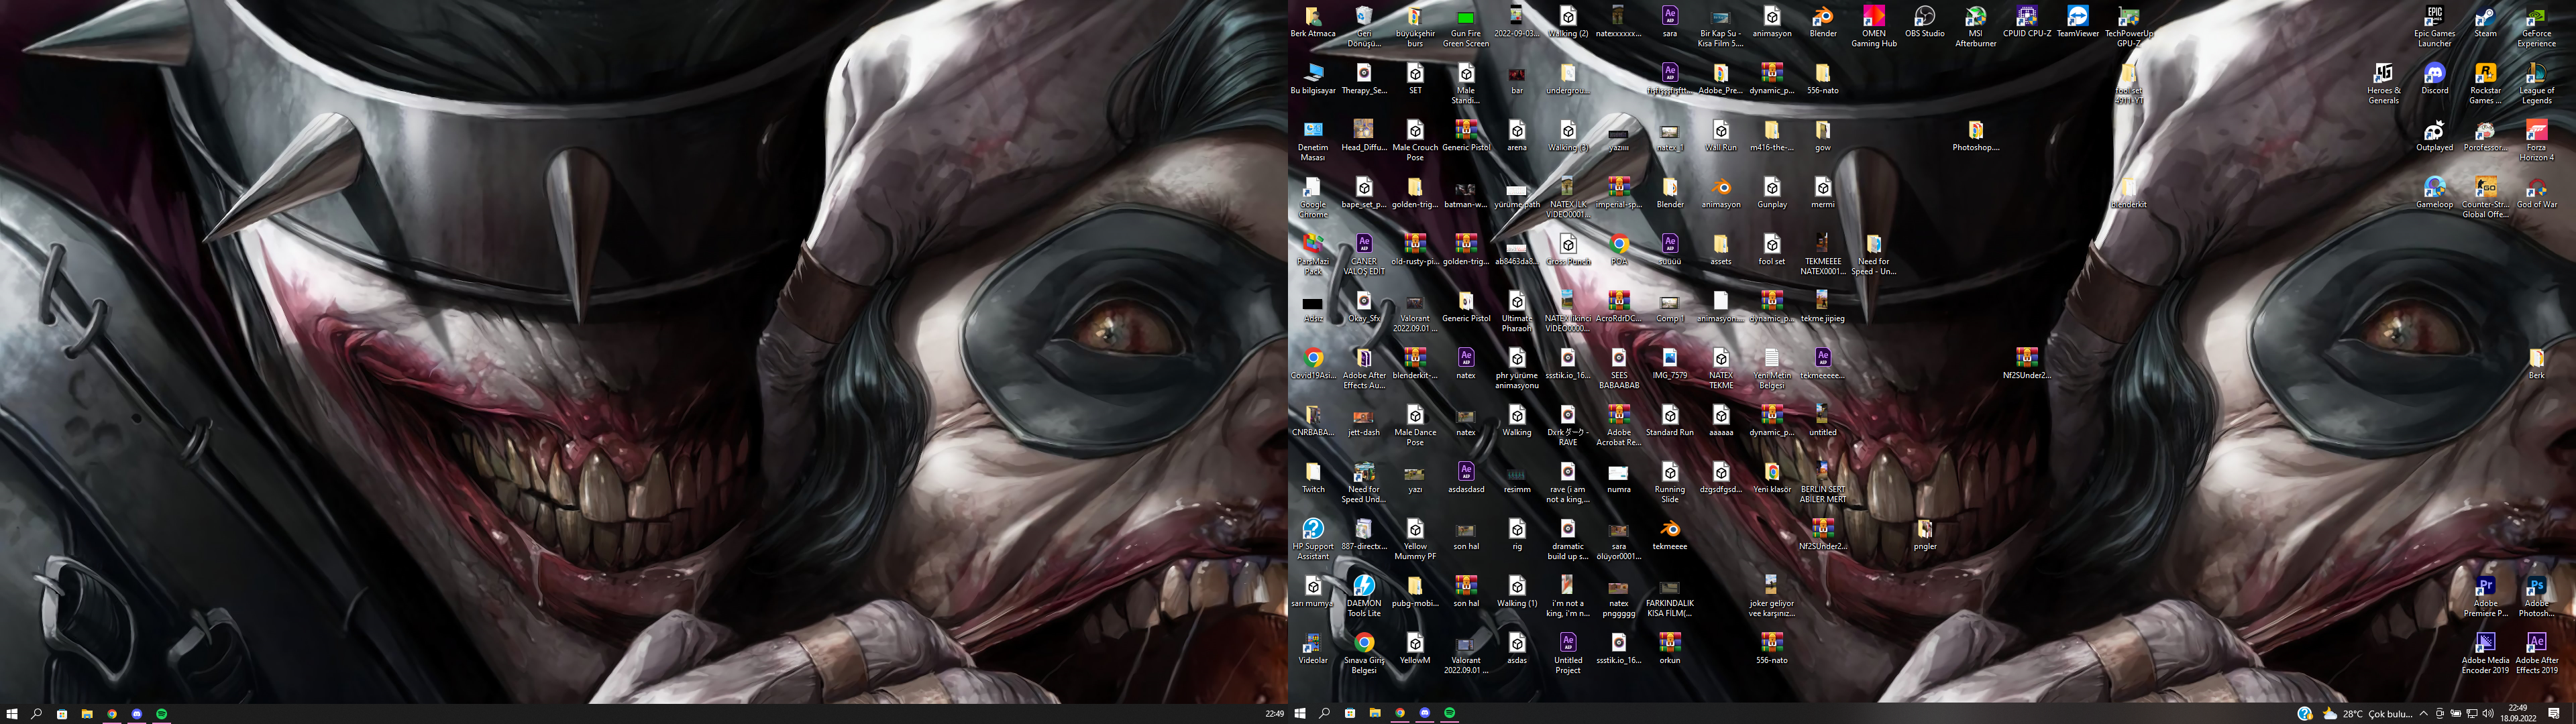Expand the hidden system tray icons chevron

pos(2423,713)
